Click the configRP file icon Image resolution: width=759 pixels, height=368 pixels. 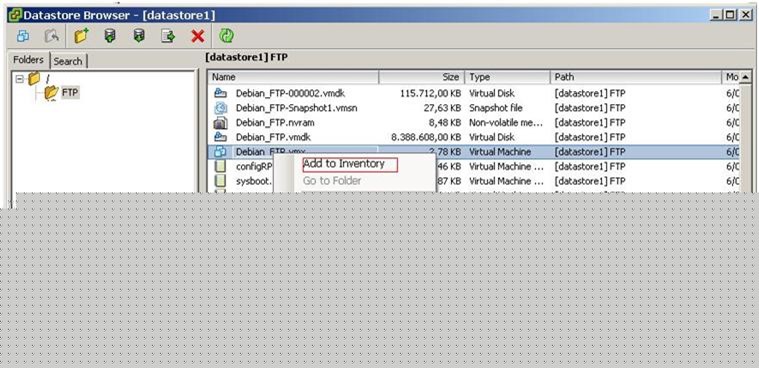coord(220,166)
